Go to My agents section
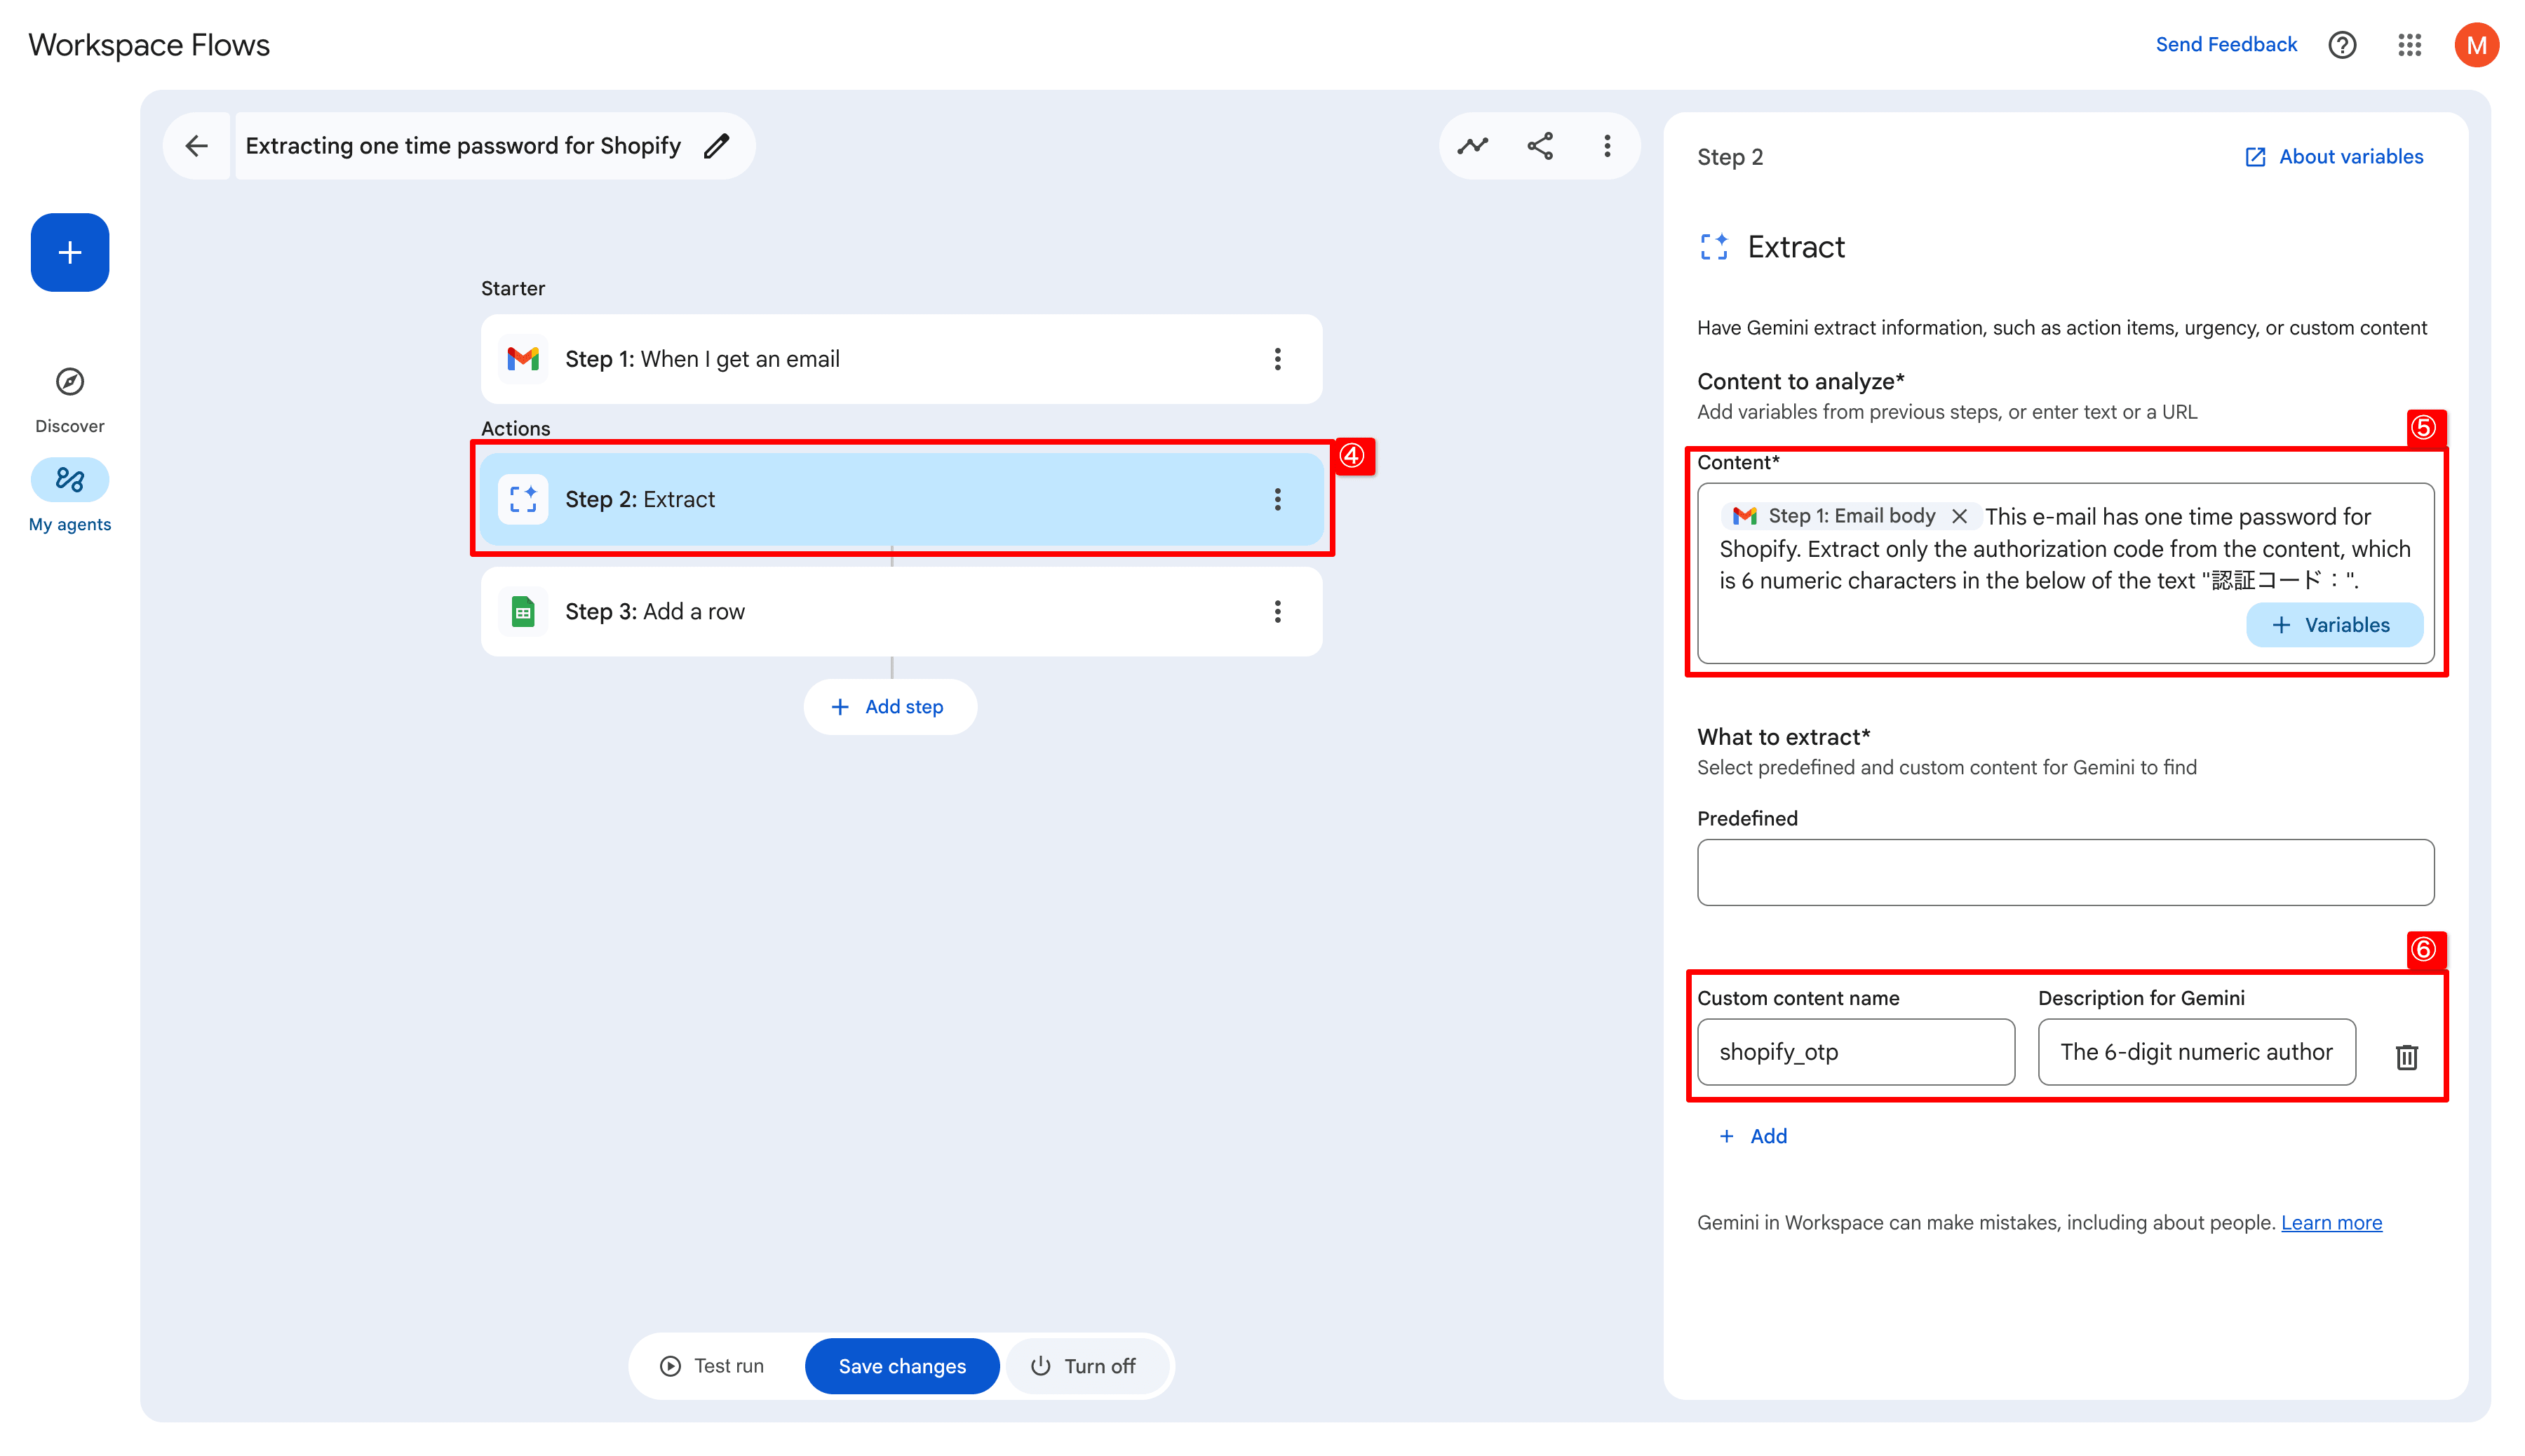Screen dimensions: 2525x1456 [x=69, y=481]
